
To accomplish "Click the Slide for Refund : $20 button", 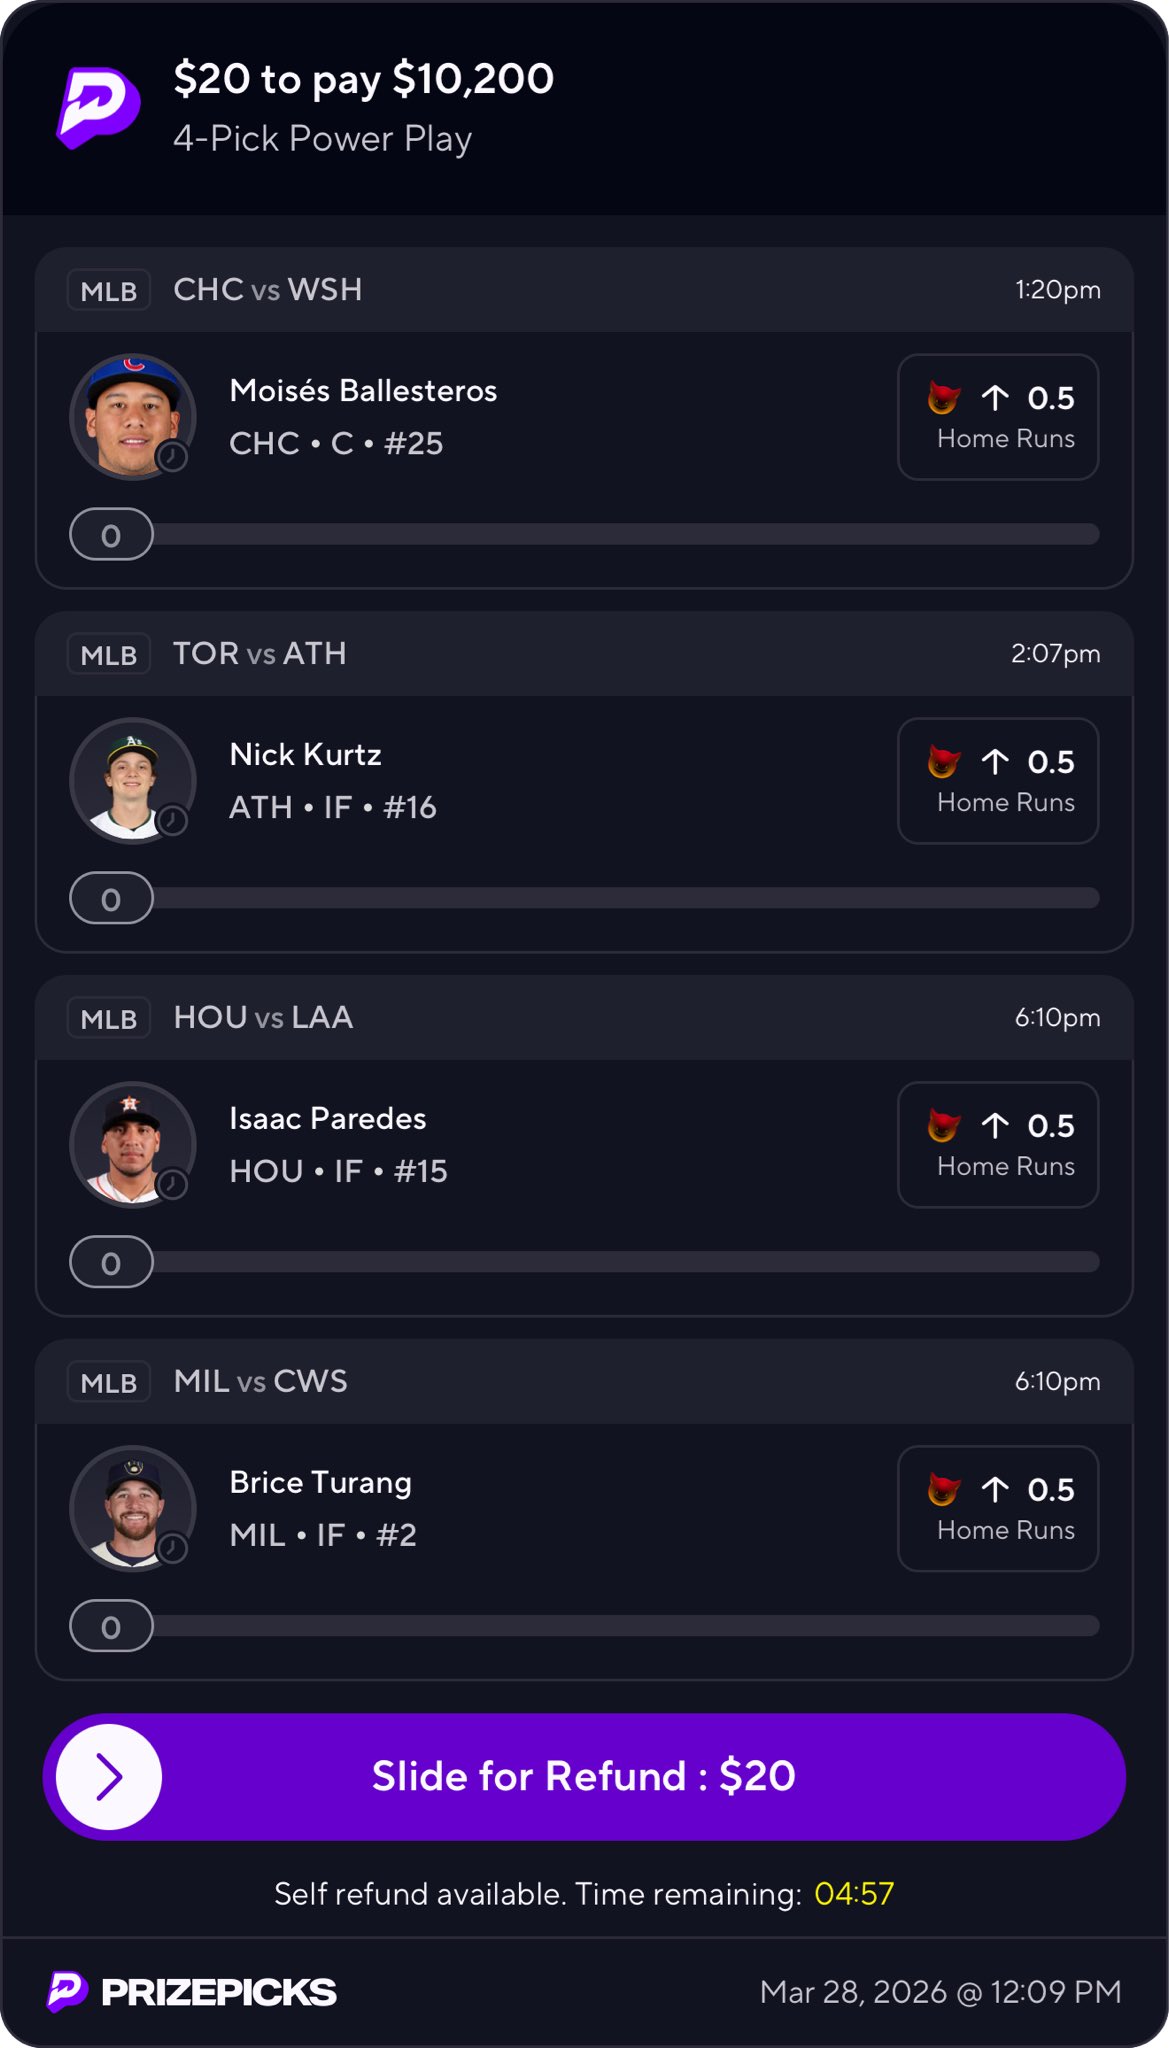I will pyautogui.click(x=584, y=1777).
